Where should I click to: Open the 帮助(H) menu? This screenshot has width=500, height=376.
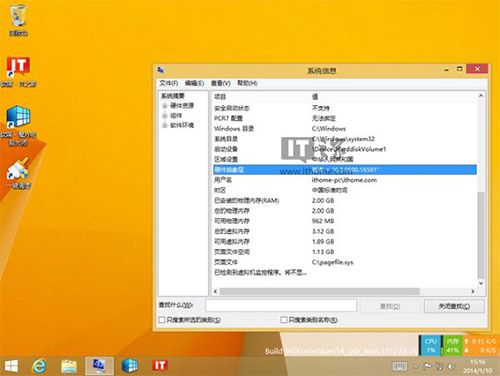click(247, 83)
